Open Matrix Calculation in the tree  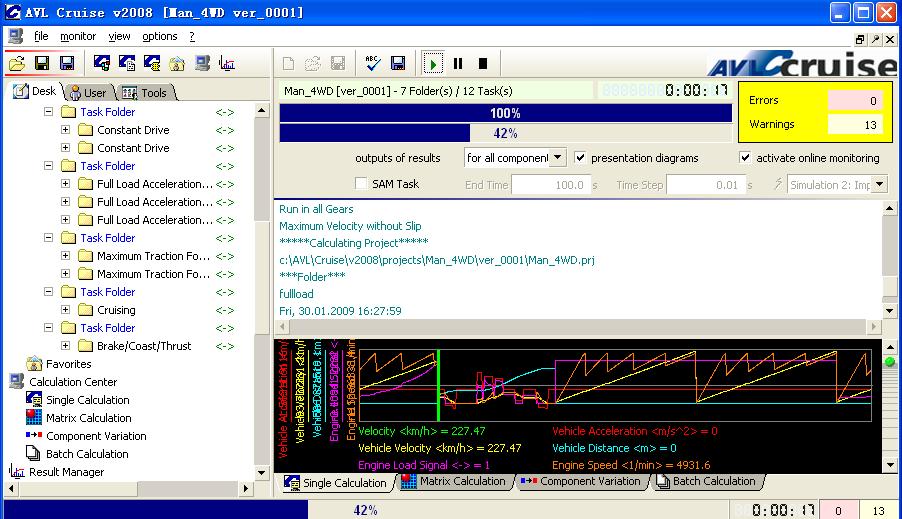click(89, 418)
